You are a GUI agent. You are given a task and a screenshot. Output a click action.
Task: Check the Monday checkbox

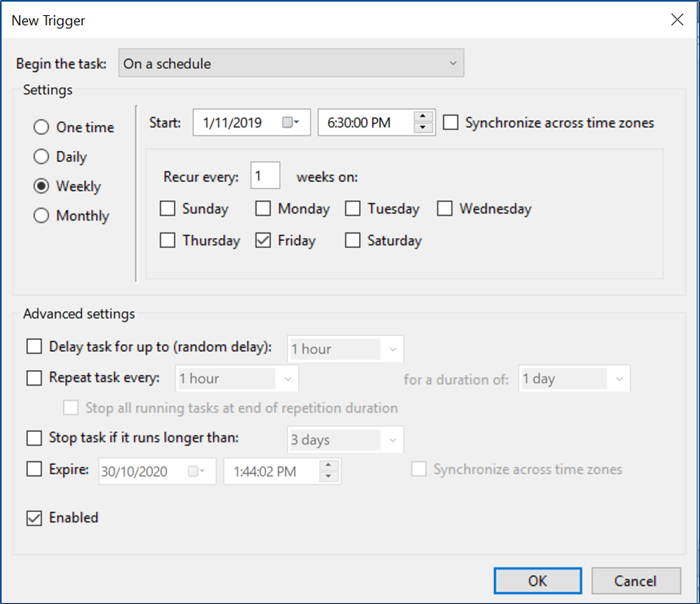click(263, 209)
